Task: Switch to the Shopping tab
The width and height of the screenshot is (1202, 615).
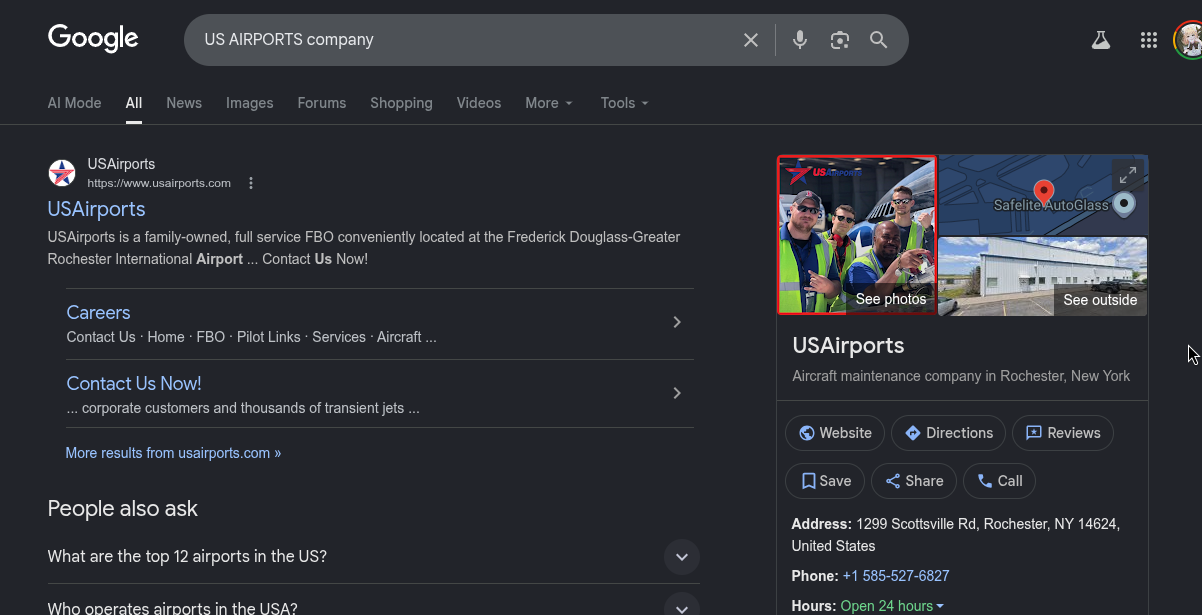Action: click(401, 103)
